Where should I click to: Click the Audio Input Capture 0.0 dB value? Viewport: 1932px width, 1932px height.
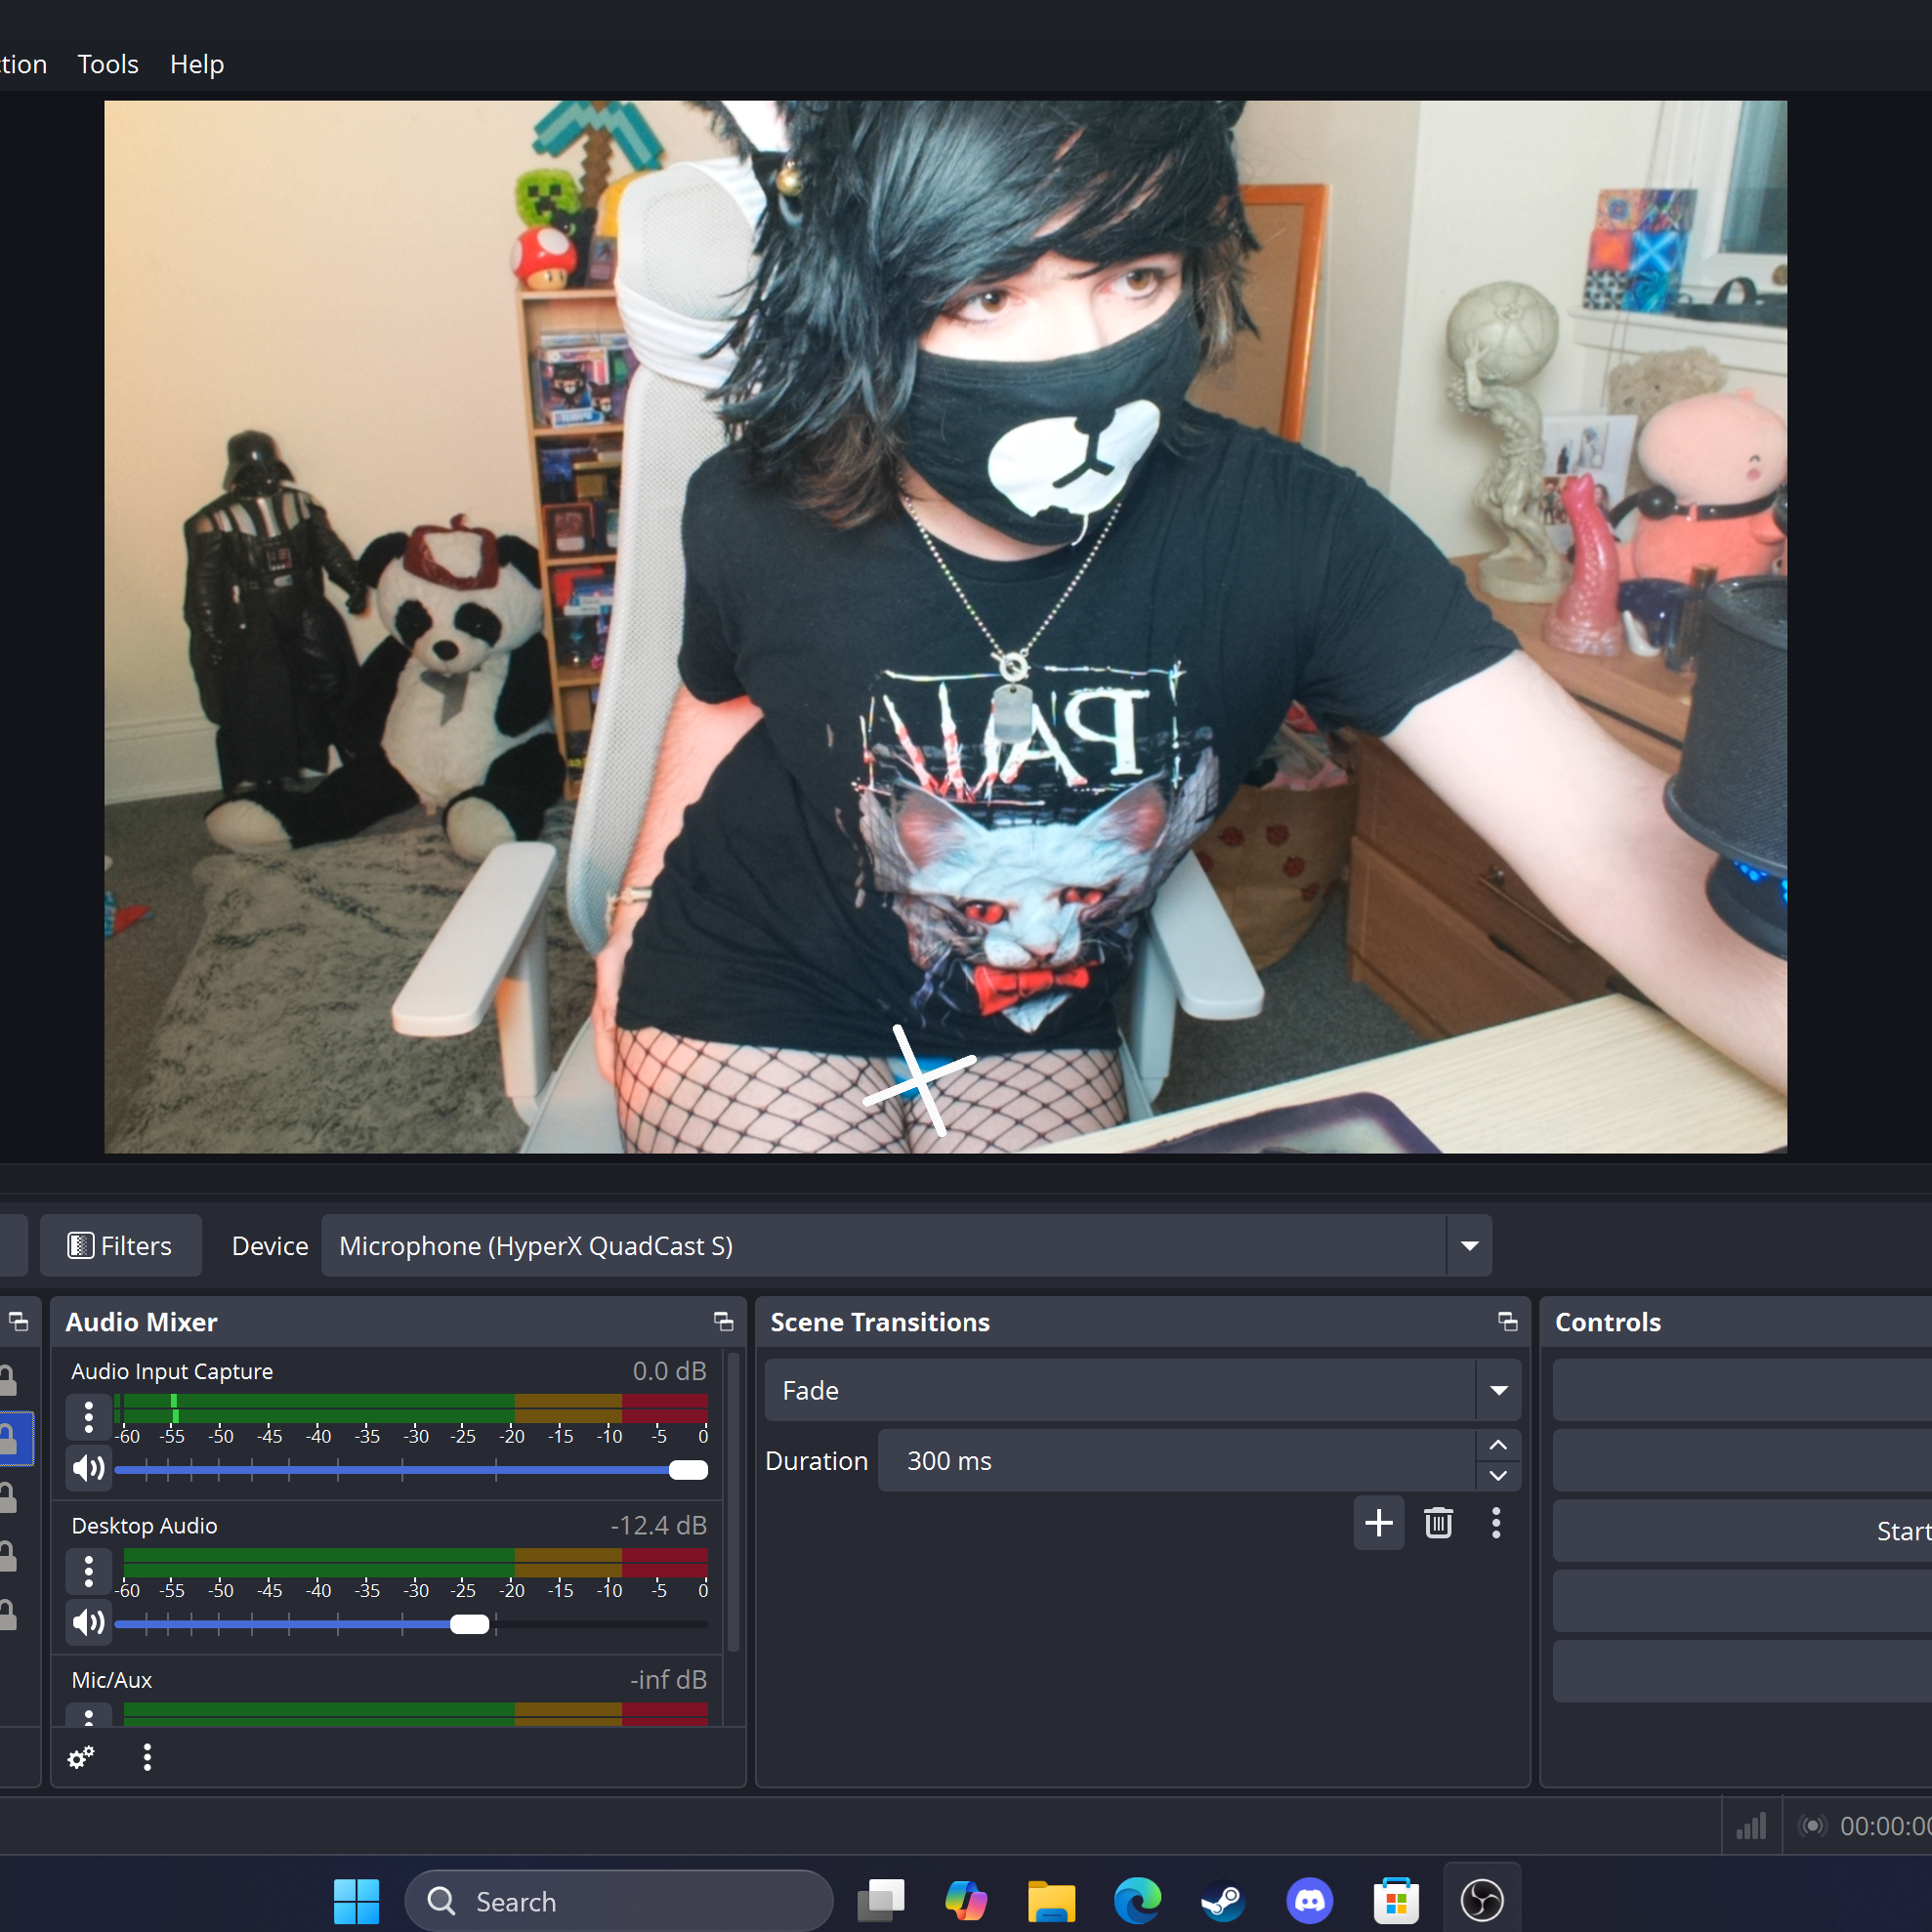tap(670, 1371)
